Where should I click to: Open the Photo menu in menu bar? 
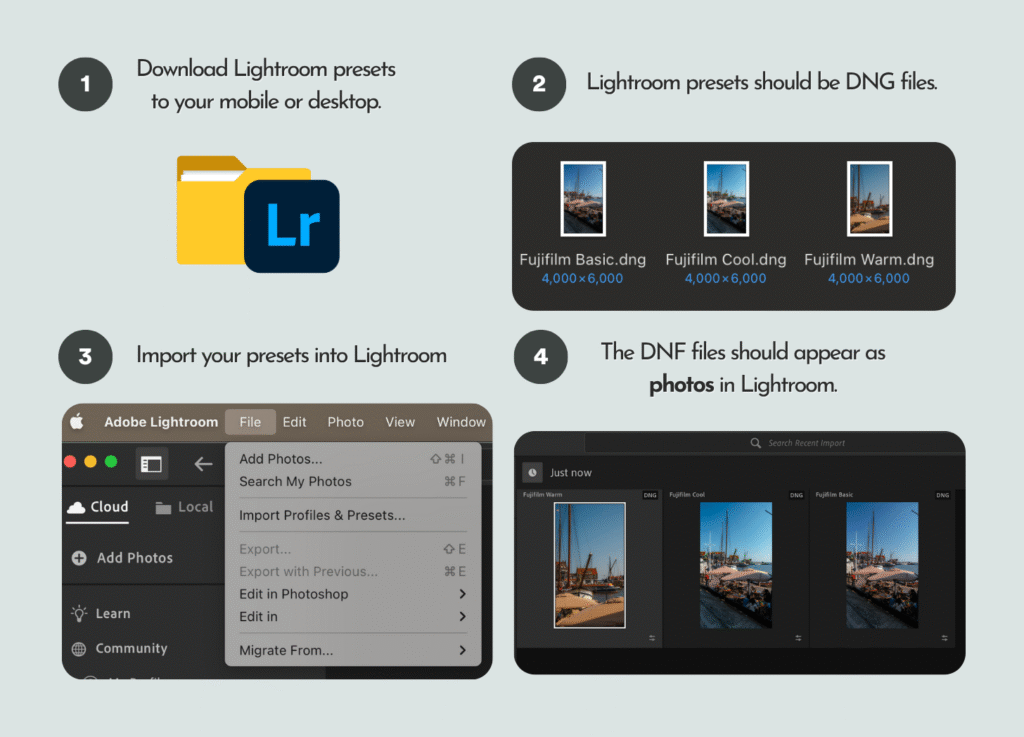pyautogui.click(x=345, y=422)
